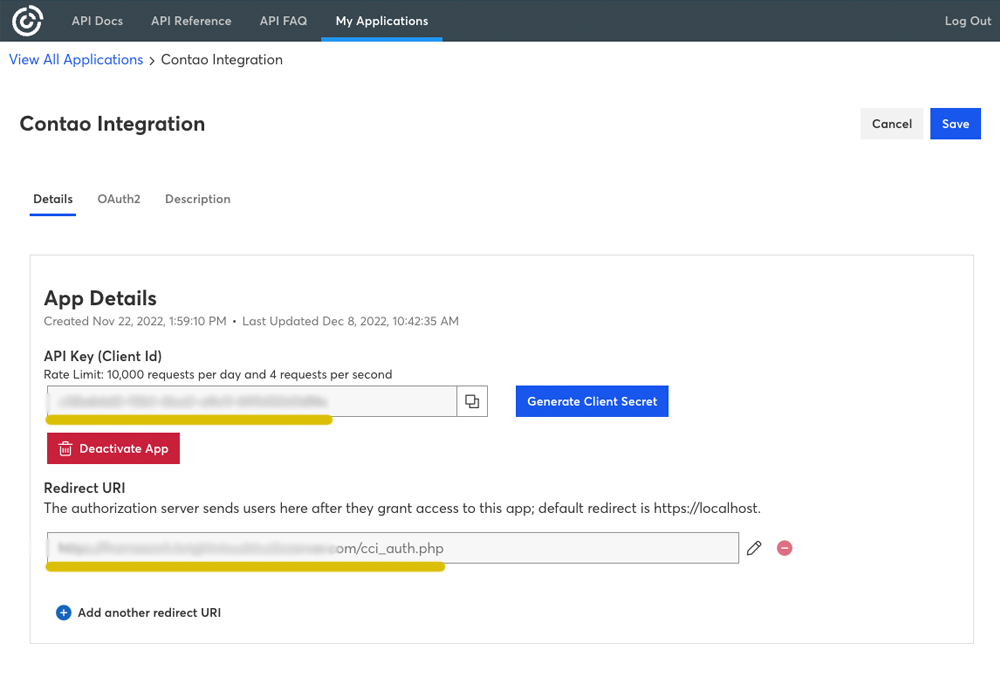Click the Rate Limit description text
This screenshot has height=688, width=1000.
coord(218,375)
